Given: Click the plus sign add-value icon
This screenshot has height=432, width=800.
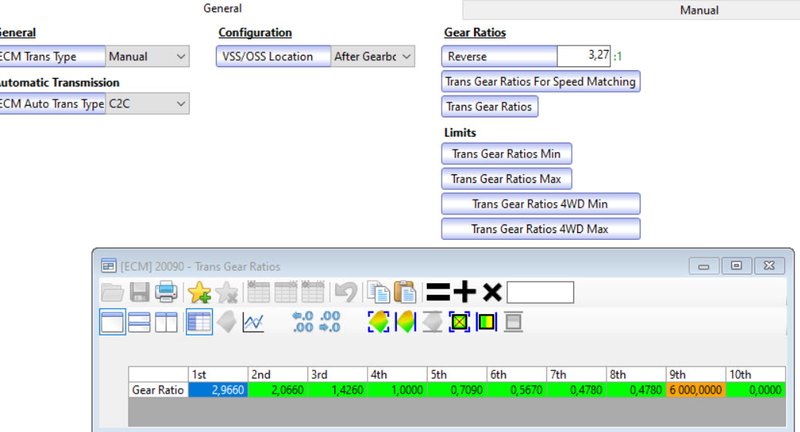Looking at the screenshot, I should 465,292.
